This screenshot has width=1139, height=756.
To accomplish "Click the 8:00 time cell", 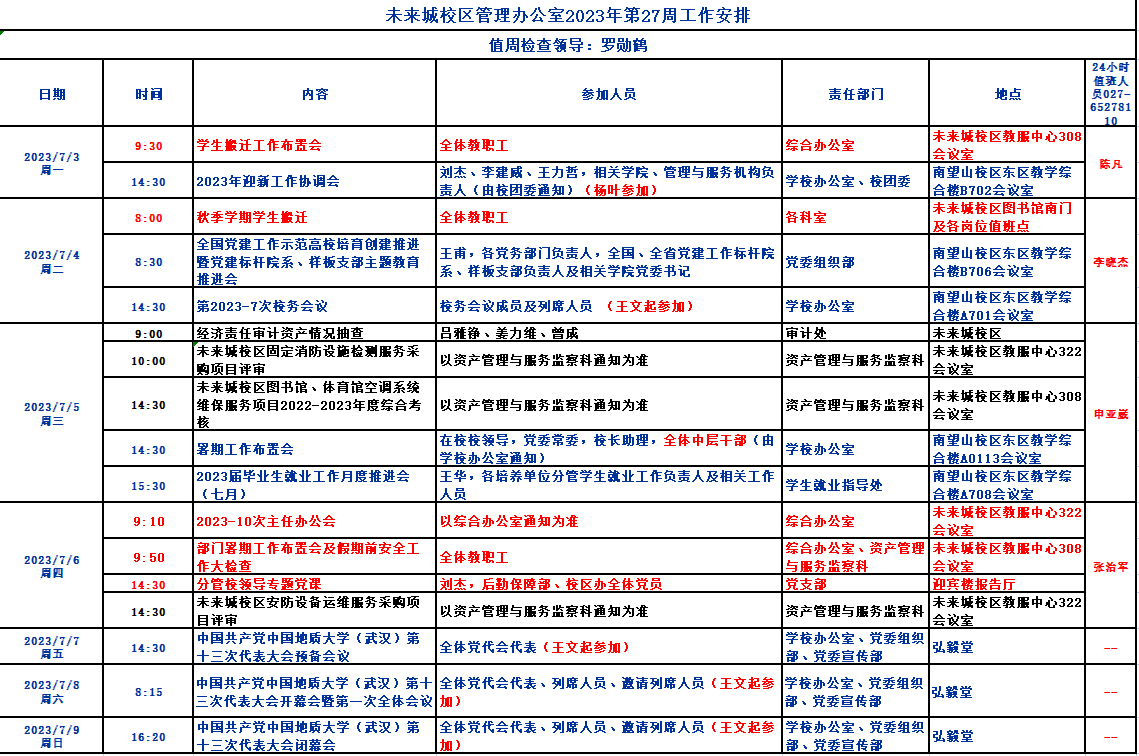I will [x=148, y=217].
